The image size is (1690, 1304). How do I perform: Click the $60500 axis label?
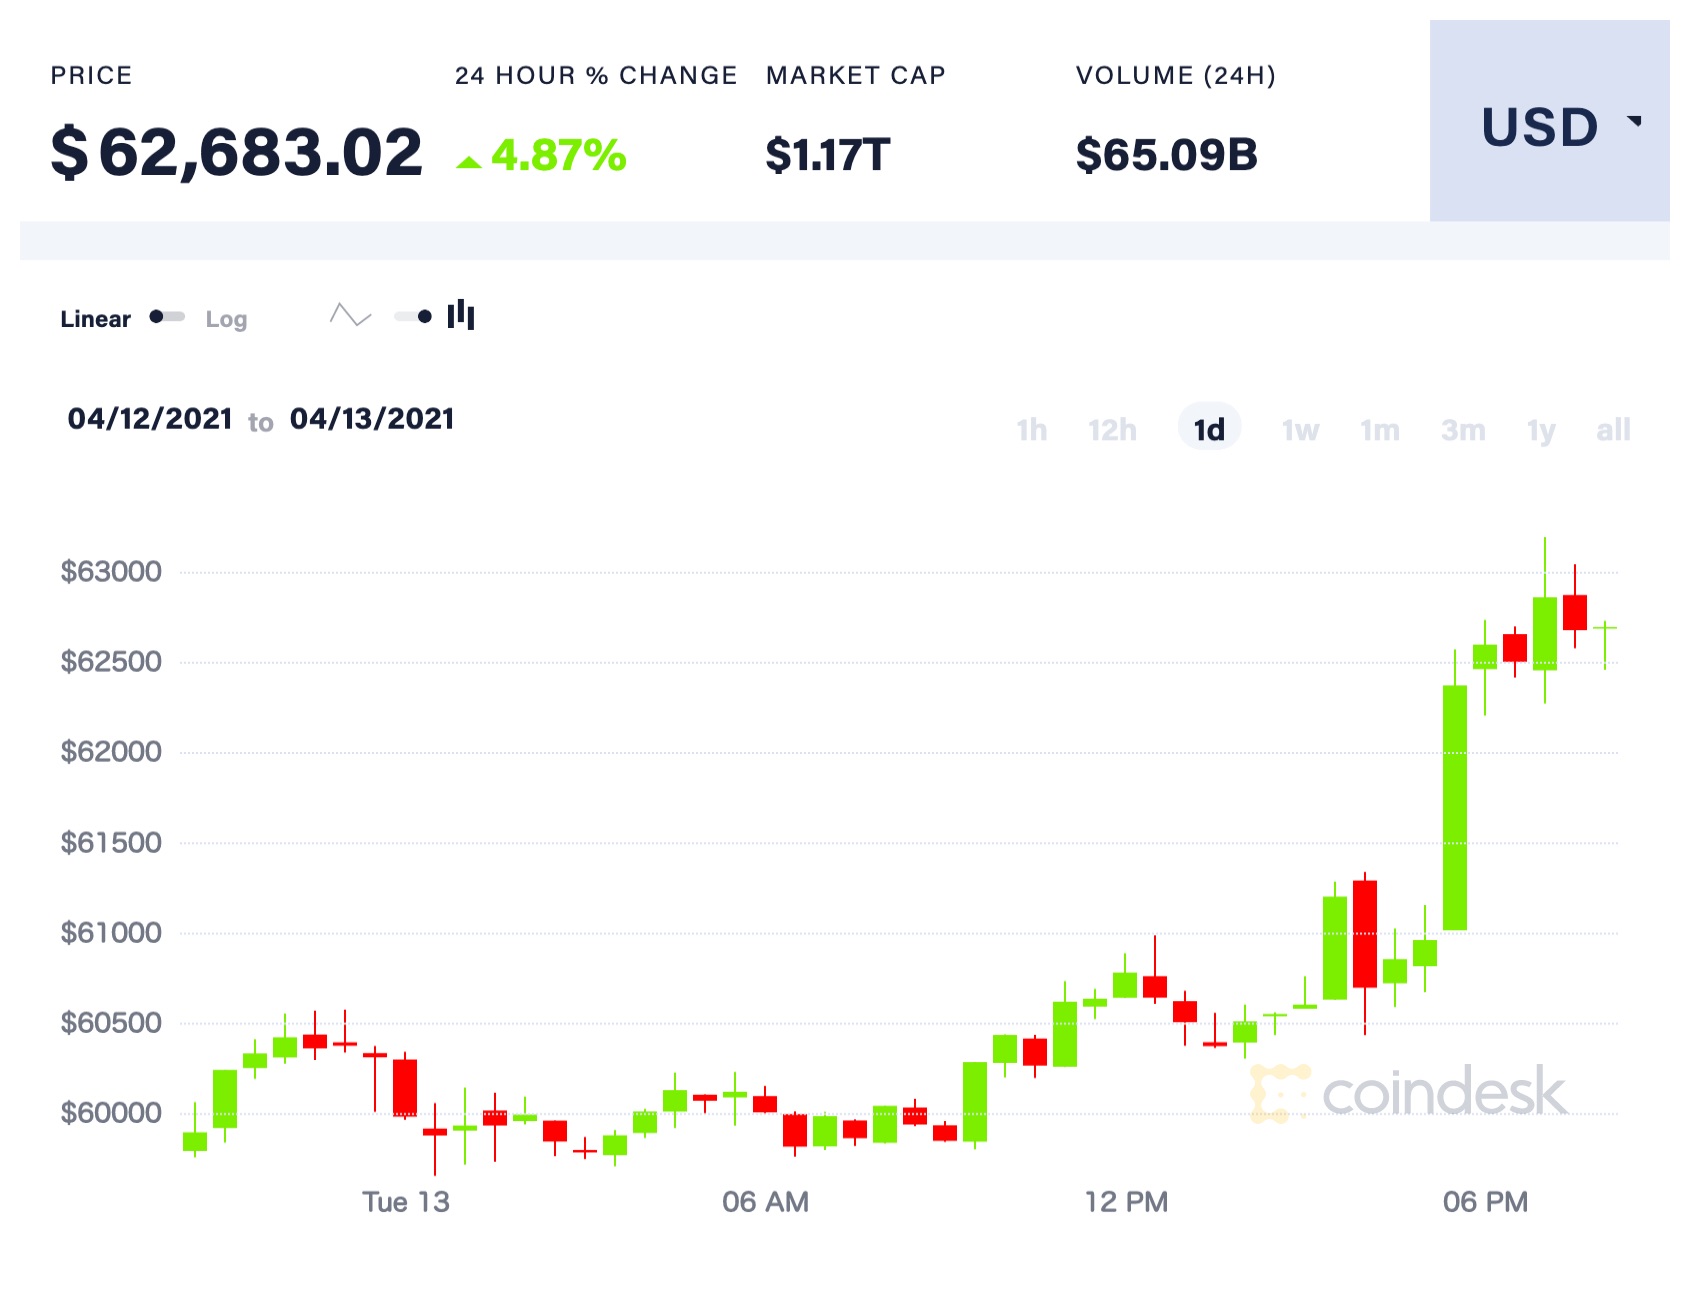pyautogui.click(x=111, y=1023)
